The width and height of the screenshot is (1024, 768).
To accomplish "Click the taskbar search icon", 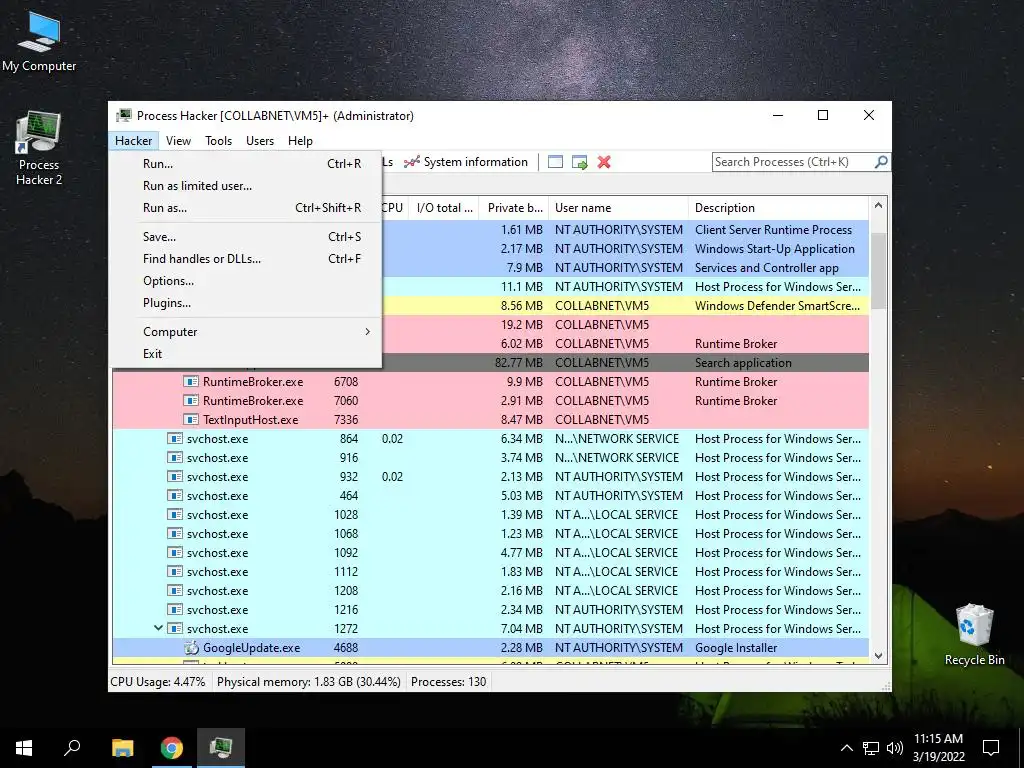I will pos(72,748).
